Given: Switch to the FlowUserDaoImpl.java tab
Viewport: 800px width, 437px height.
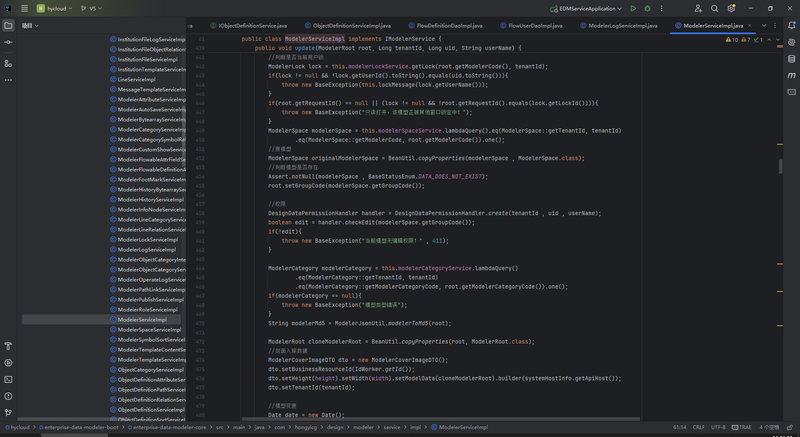Looking at the screenshot, I should point(537,25).
